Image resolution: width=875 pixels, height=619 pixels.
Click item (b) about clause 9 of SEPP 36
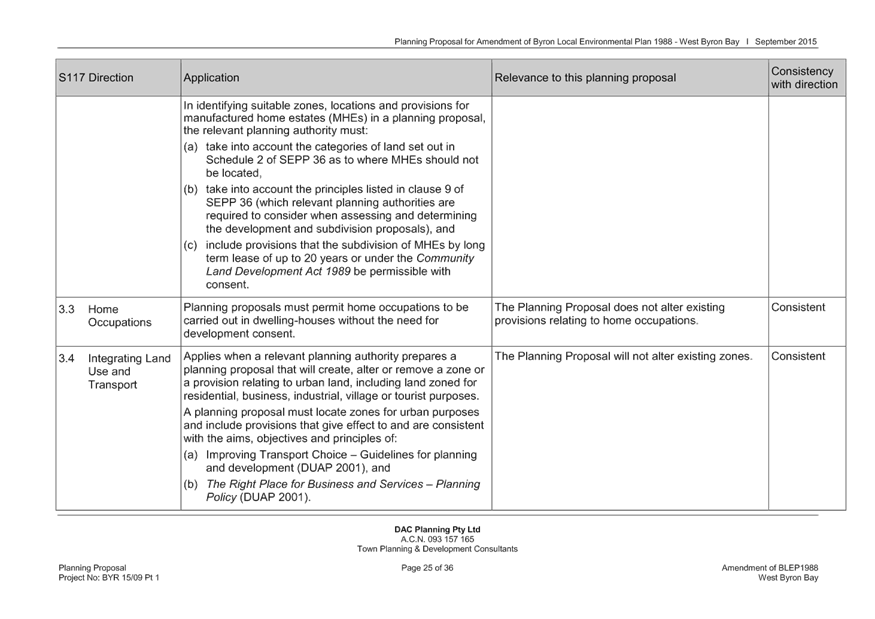pyautogui.click(x=330, y=209)
